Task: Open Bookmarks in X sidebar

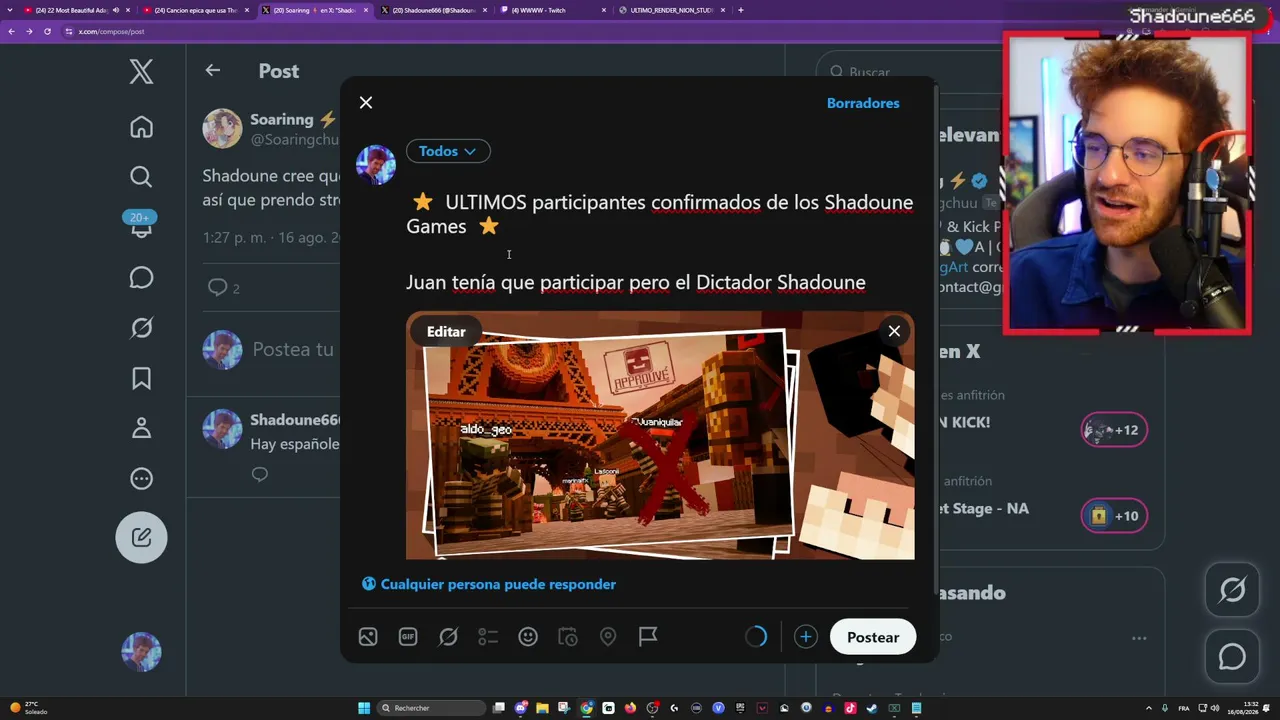Action: point(141,378)
